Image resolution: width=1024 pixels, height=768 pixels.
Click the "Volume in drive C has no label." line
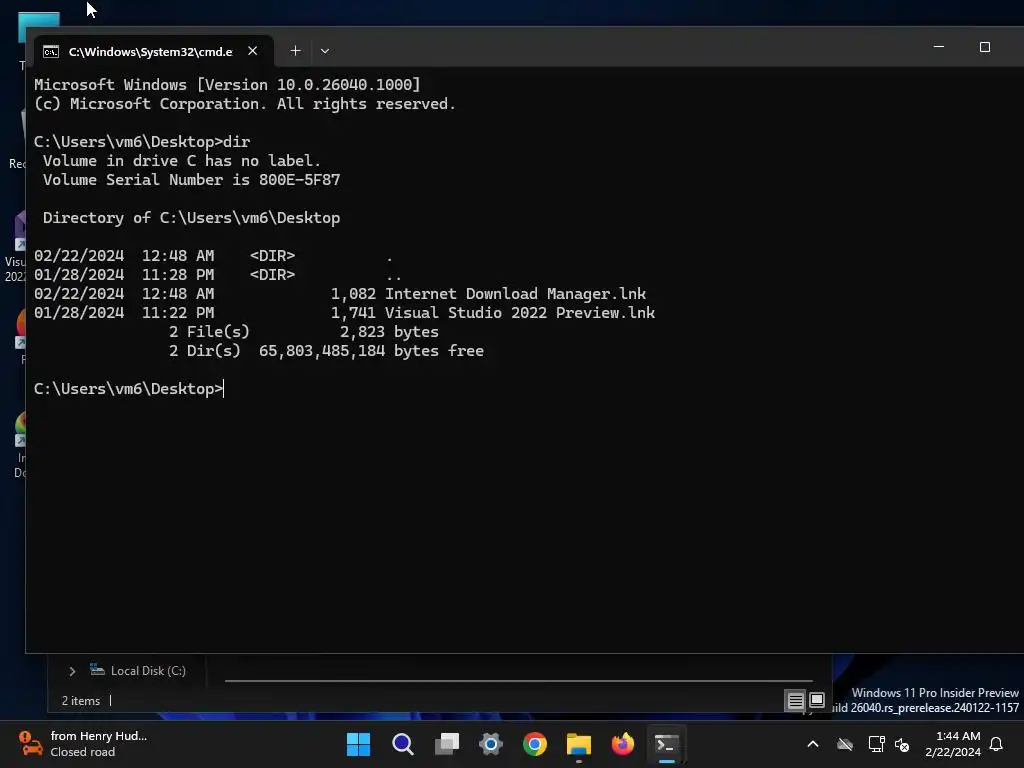182,161
